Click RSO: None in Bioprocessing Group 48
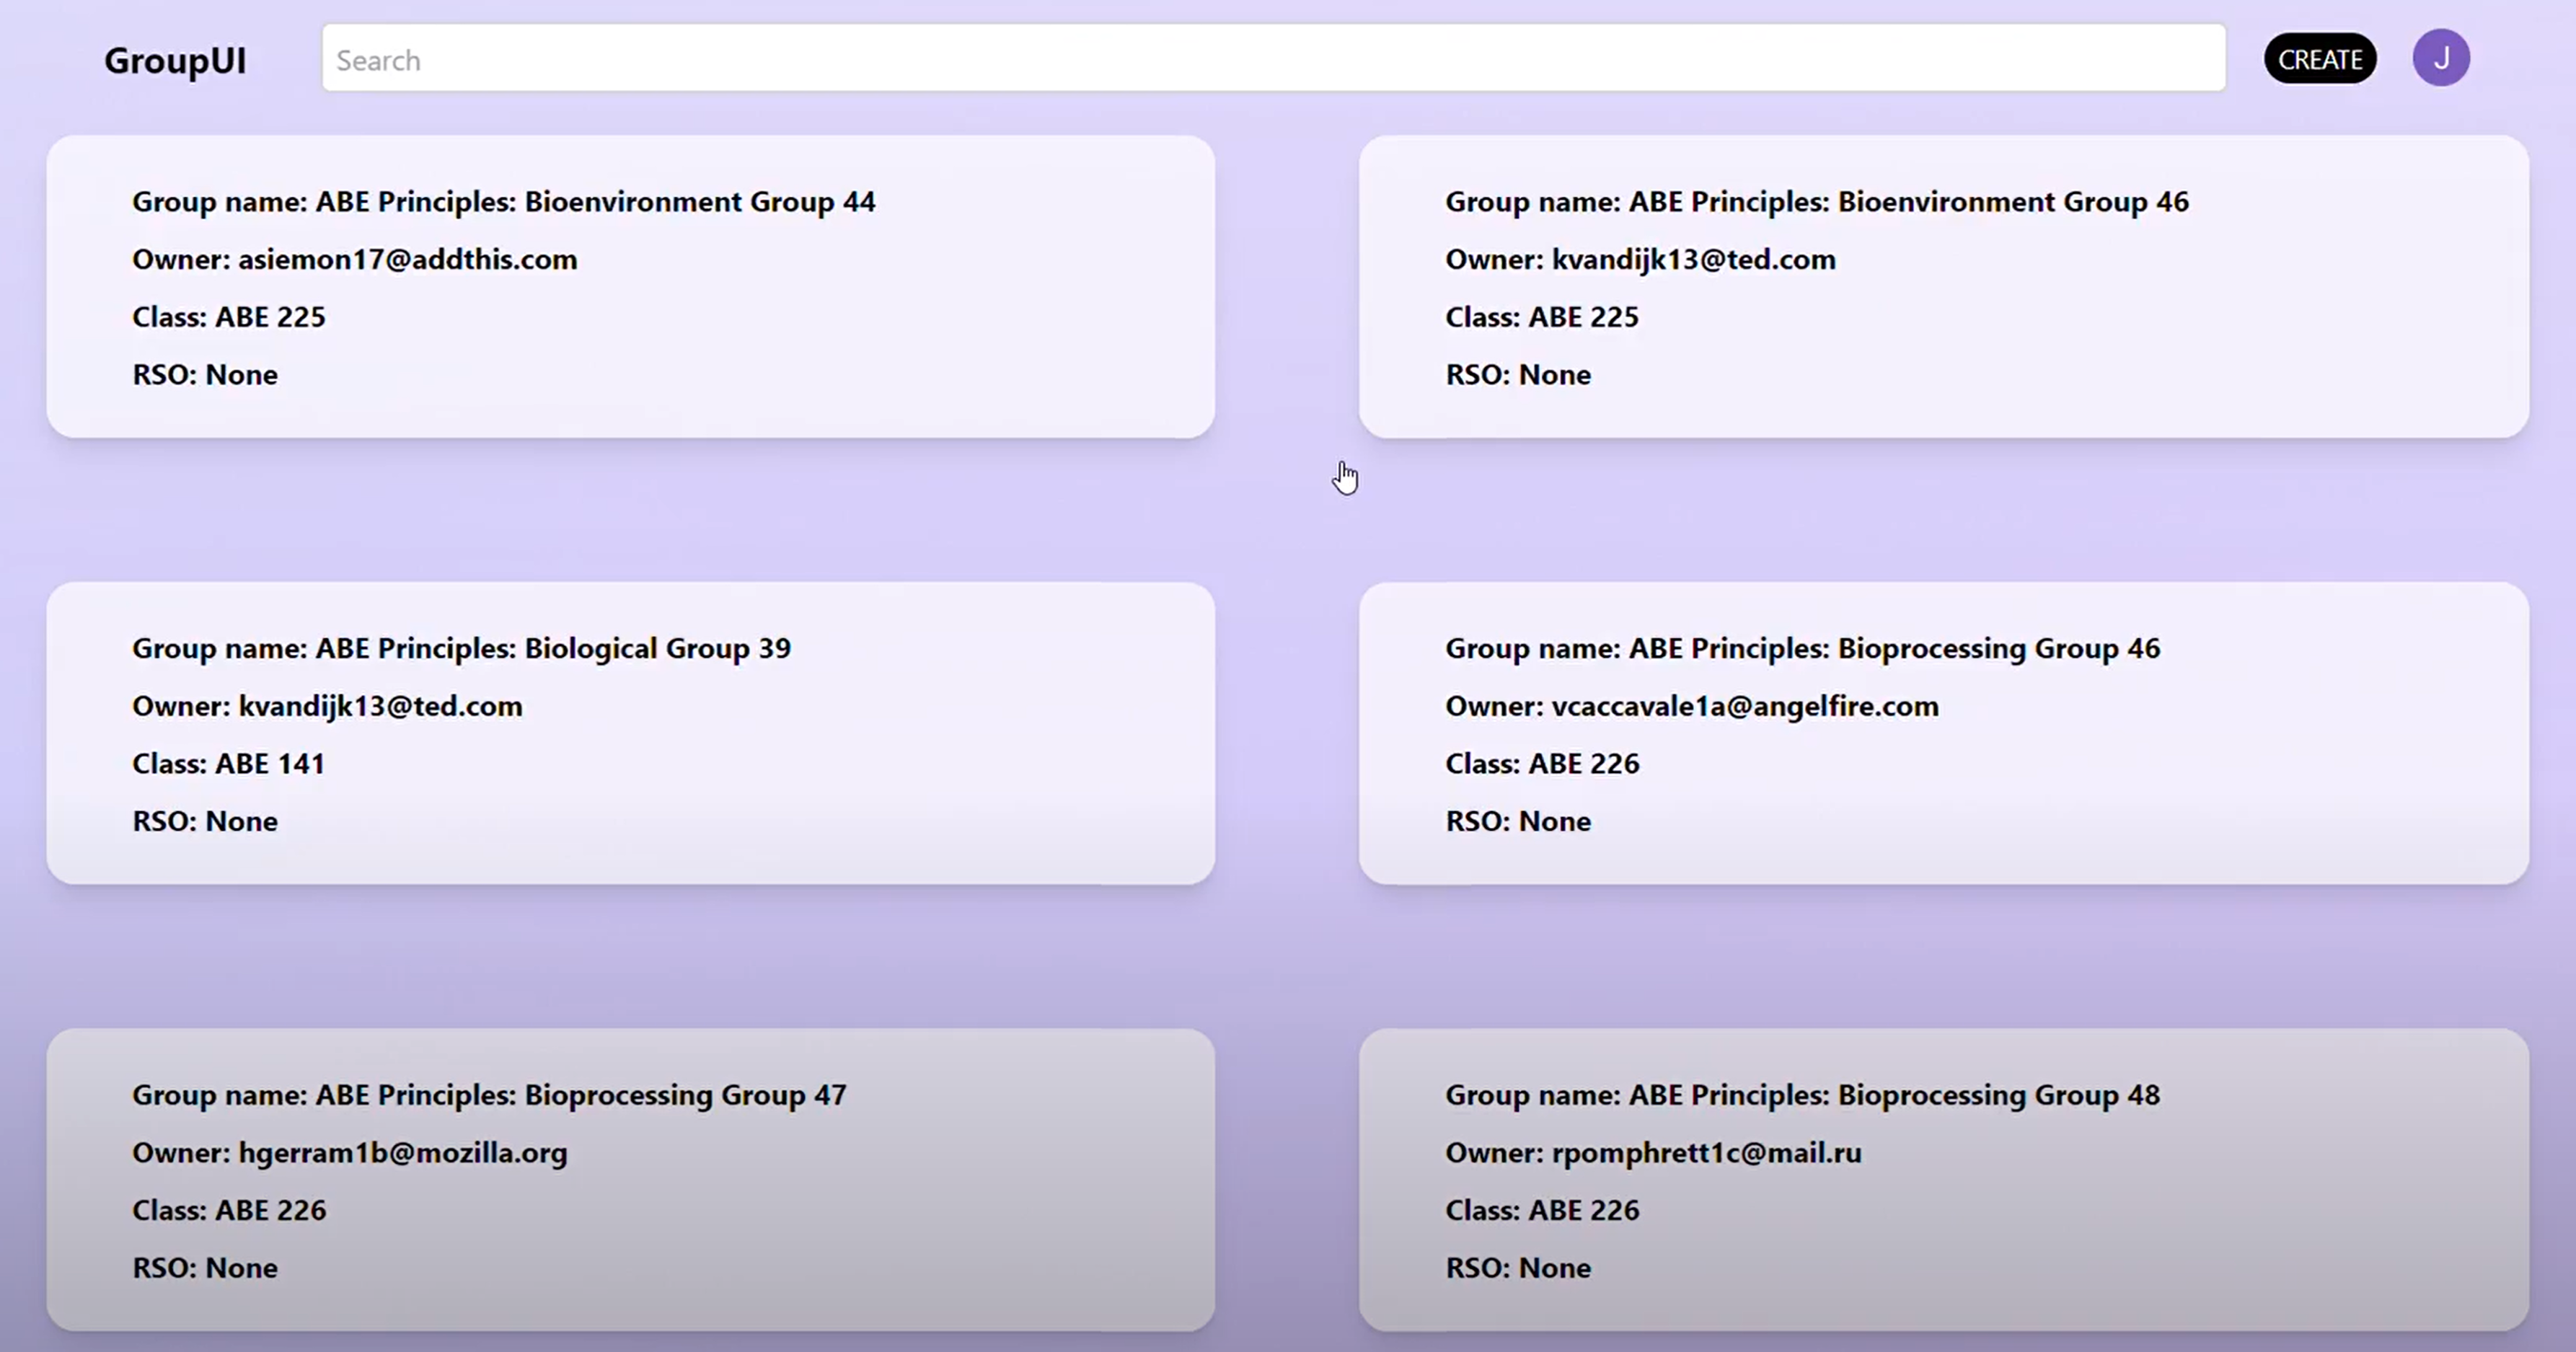2576x1352 pixels. point(1518,1268)
